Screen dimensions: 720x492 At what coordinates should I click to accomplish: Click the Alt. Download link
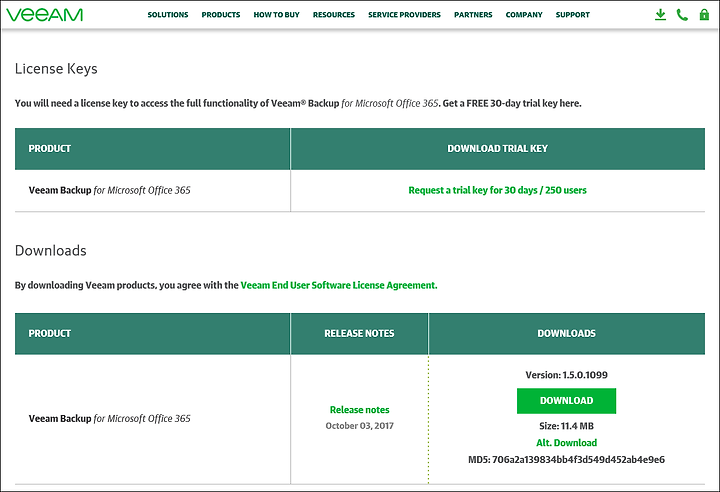566,443
